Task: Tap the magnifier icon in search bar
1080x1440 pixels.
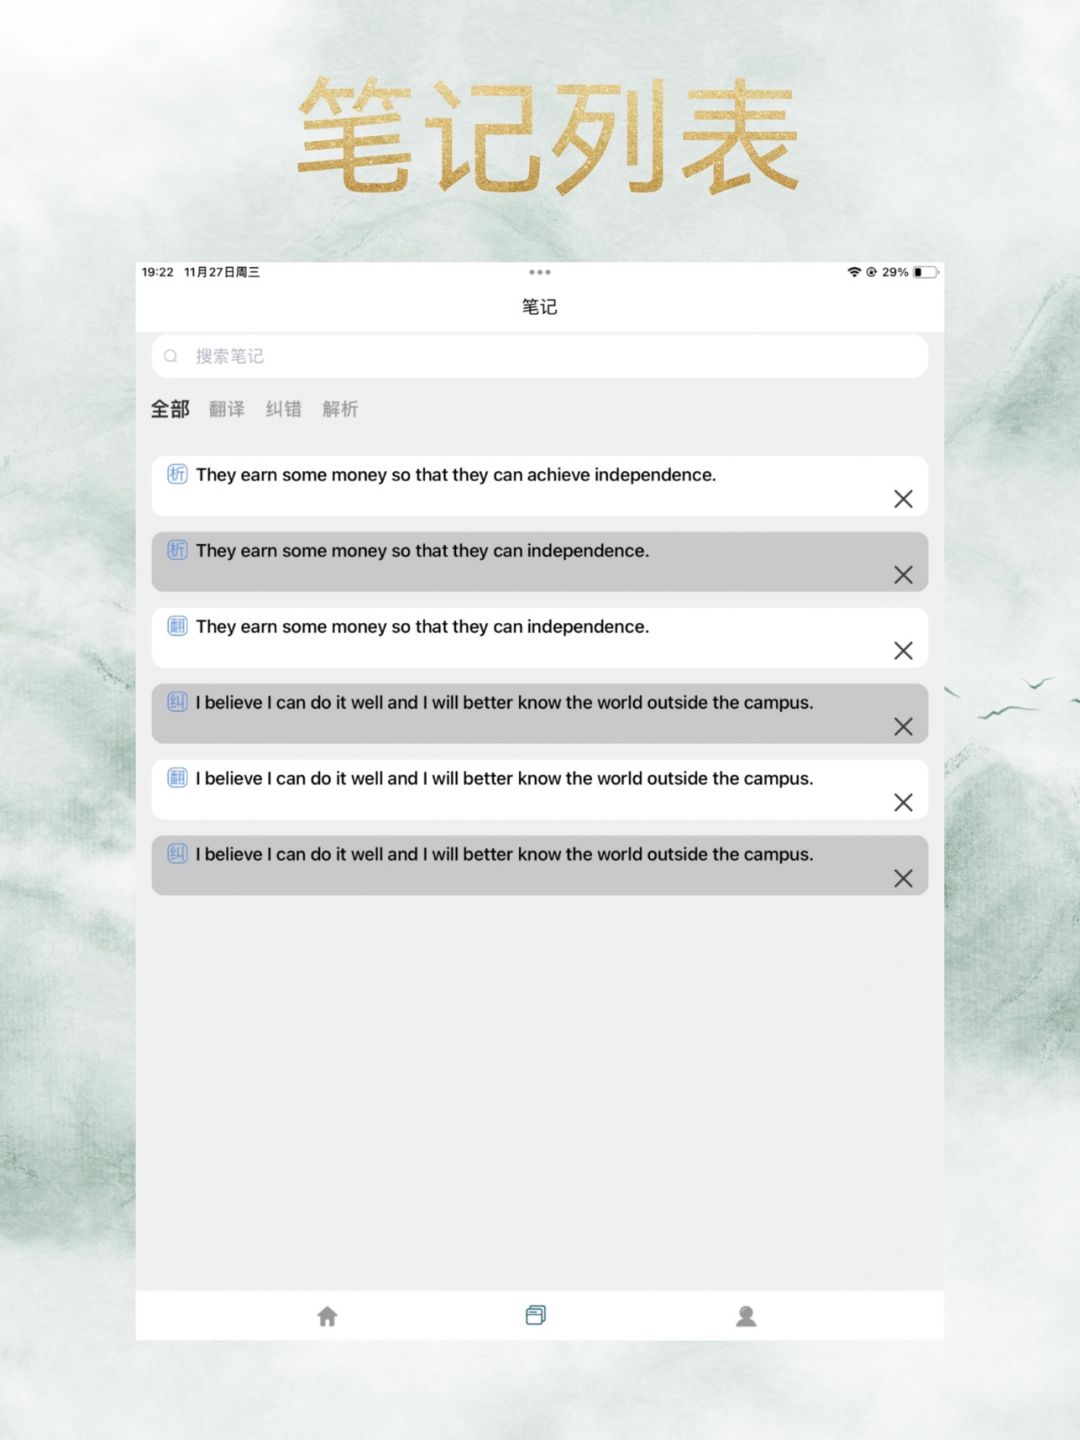Action: (171, 356)
